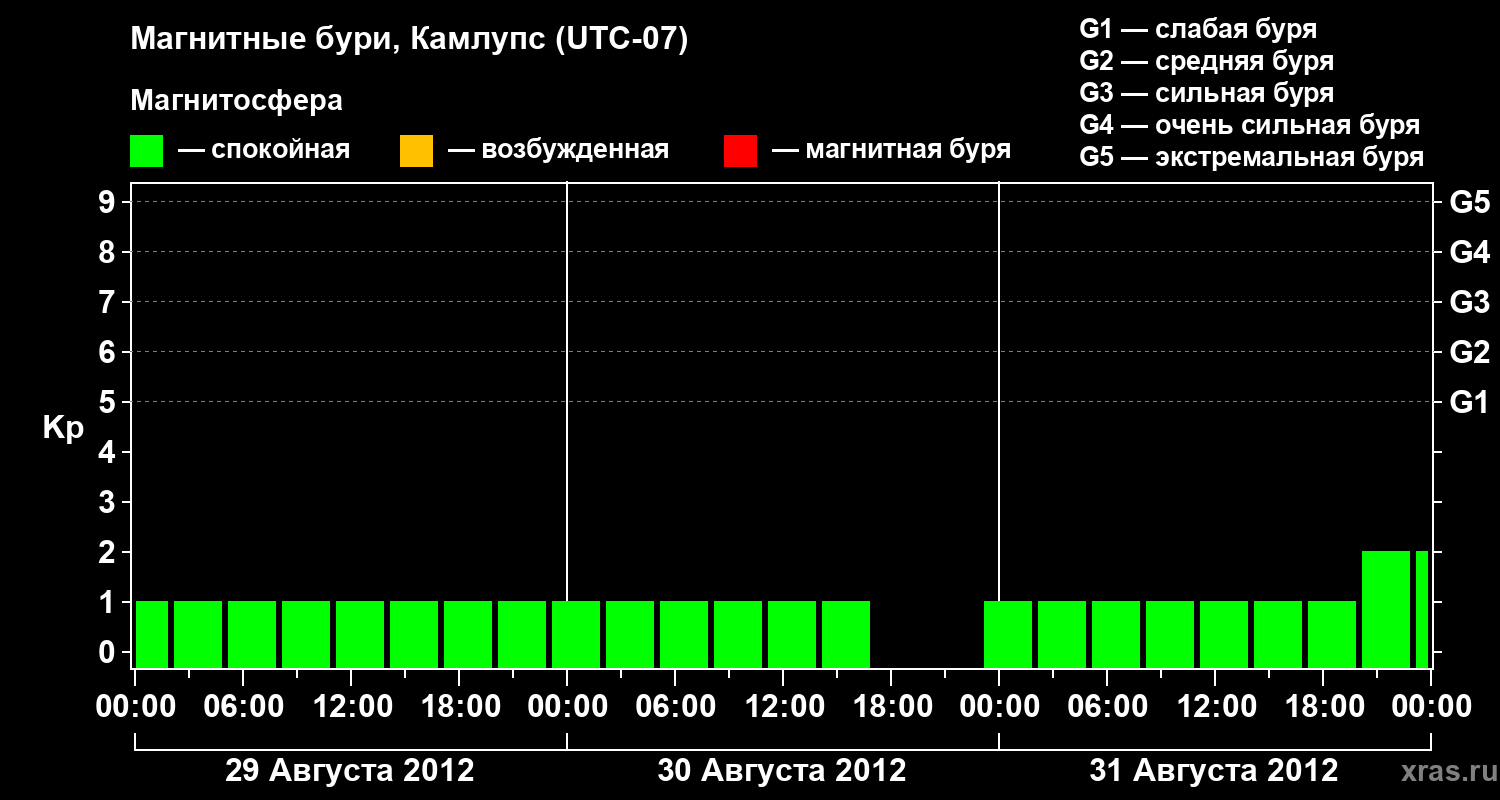Click the red 'магнитная буря' legend swatch
Viewport: 1500px width, 800px height.
tap(740, 151)
